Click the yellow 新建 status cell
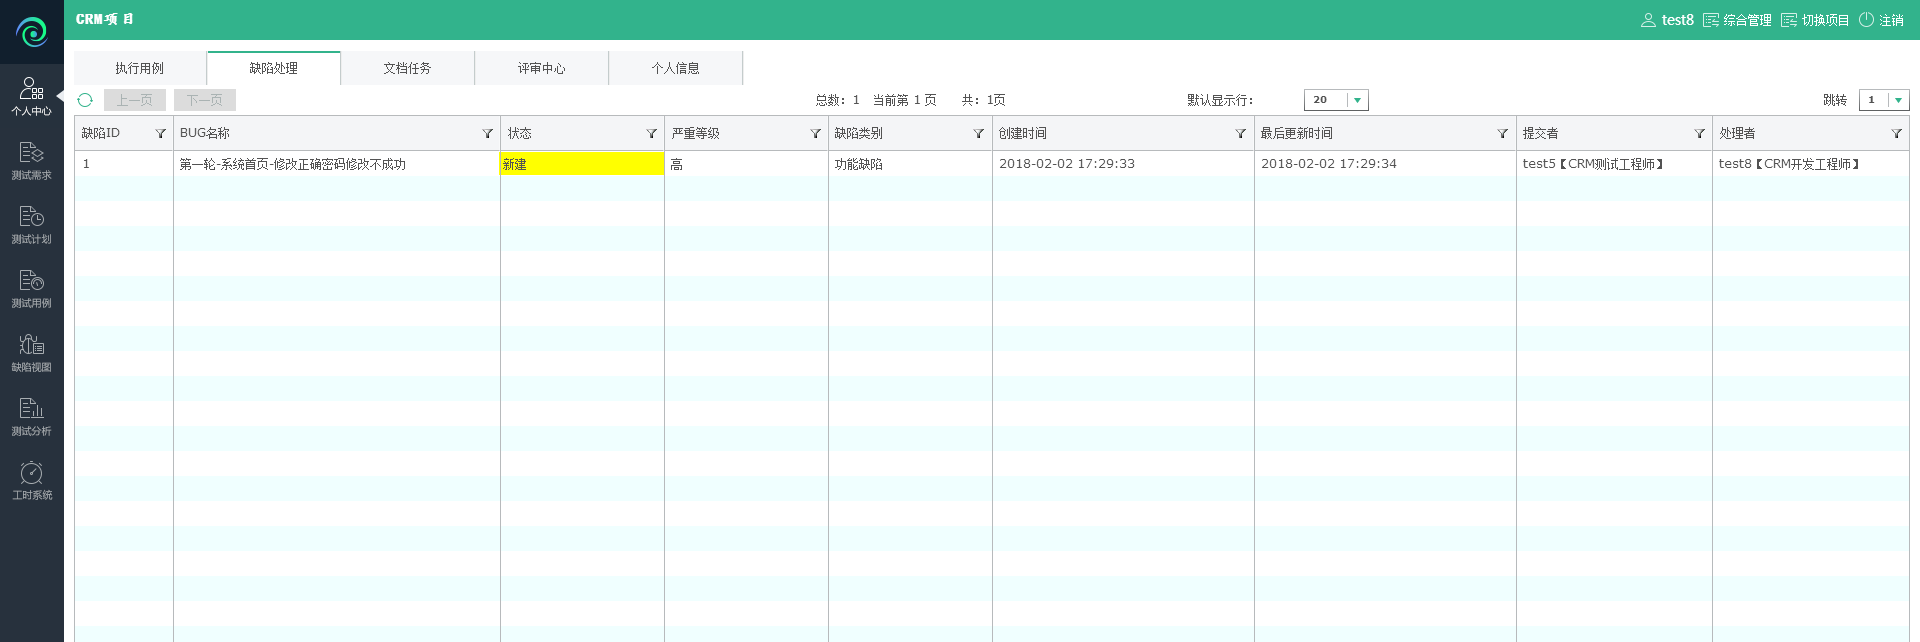Screen dimensions: 1920x642 581,164
